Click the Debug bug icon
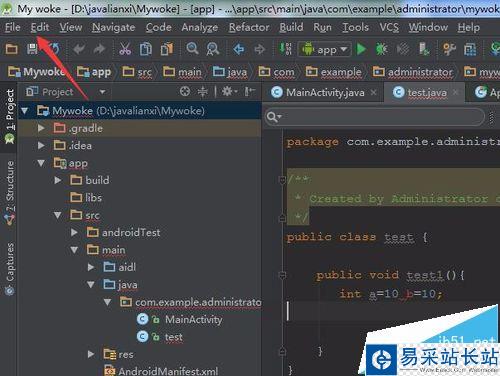Image resolution: width=500 pixels, height=376 pixels. click(381, 49)
